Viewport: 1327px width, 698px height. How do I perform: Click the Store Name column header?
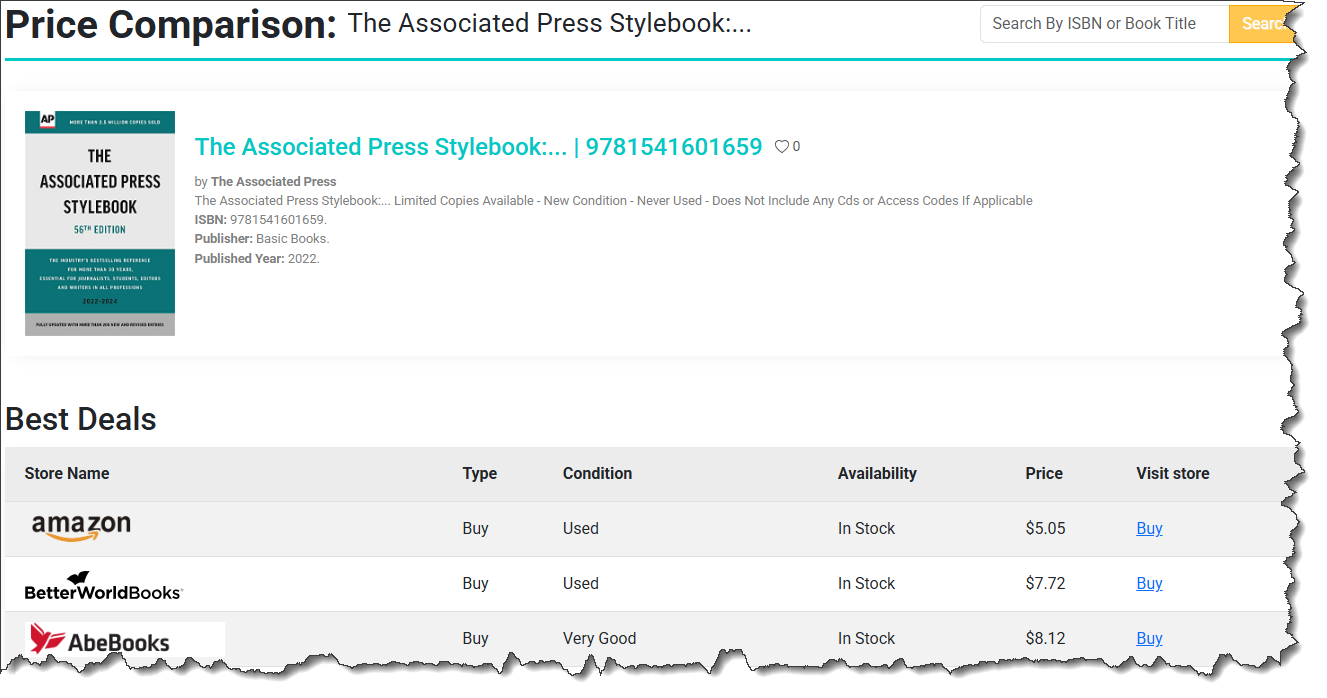coord(67,473)
